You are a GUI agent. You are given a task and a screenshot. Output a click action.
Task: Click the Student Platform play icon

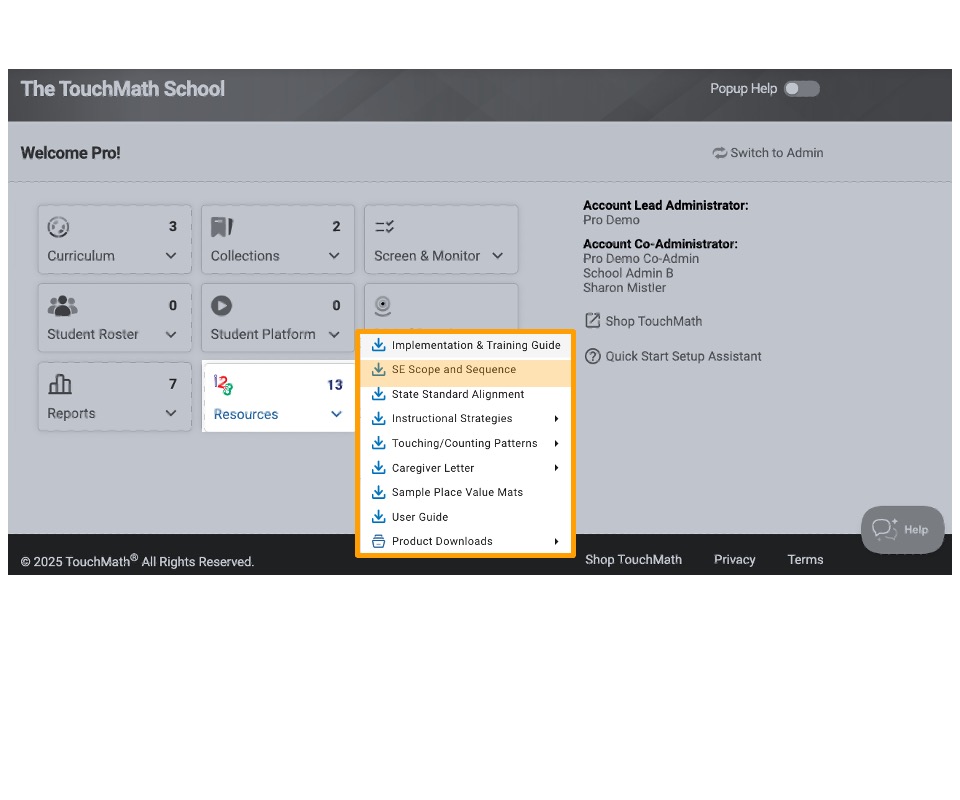point(222,305)
